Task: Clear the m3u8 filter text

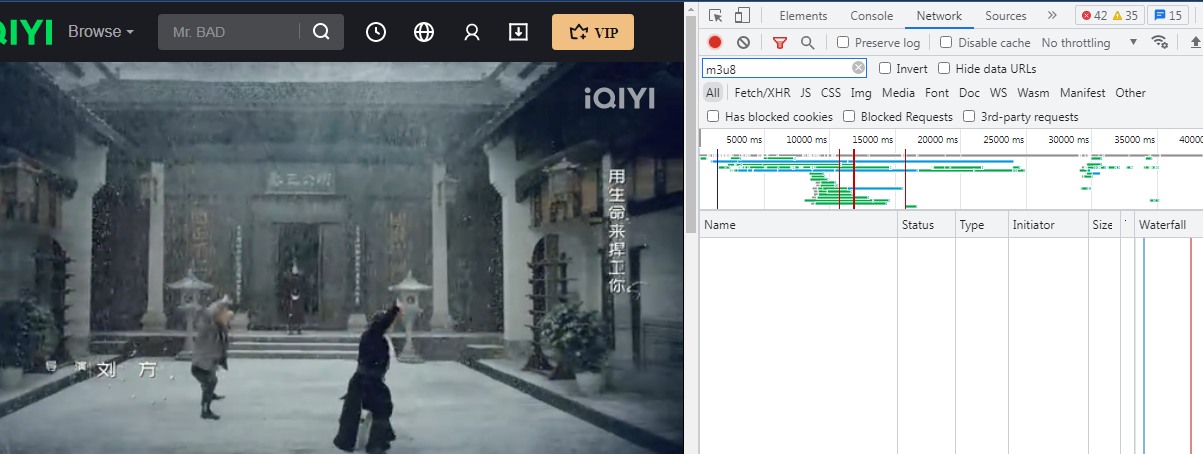Action: point(858,68)
